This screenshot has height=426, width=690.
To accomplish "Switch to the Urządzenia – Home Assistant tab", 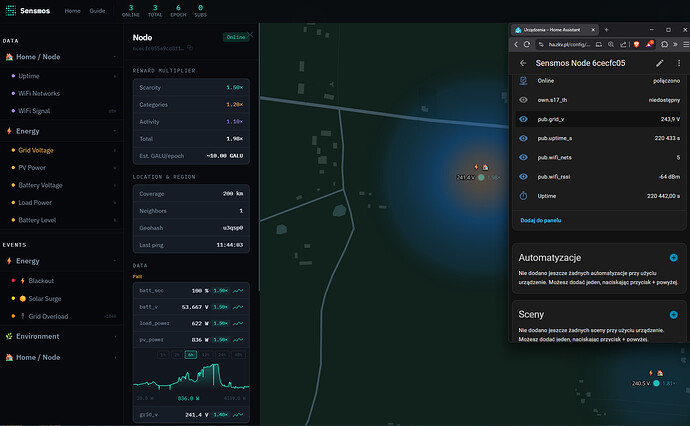I will 554,30.
